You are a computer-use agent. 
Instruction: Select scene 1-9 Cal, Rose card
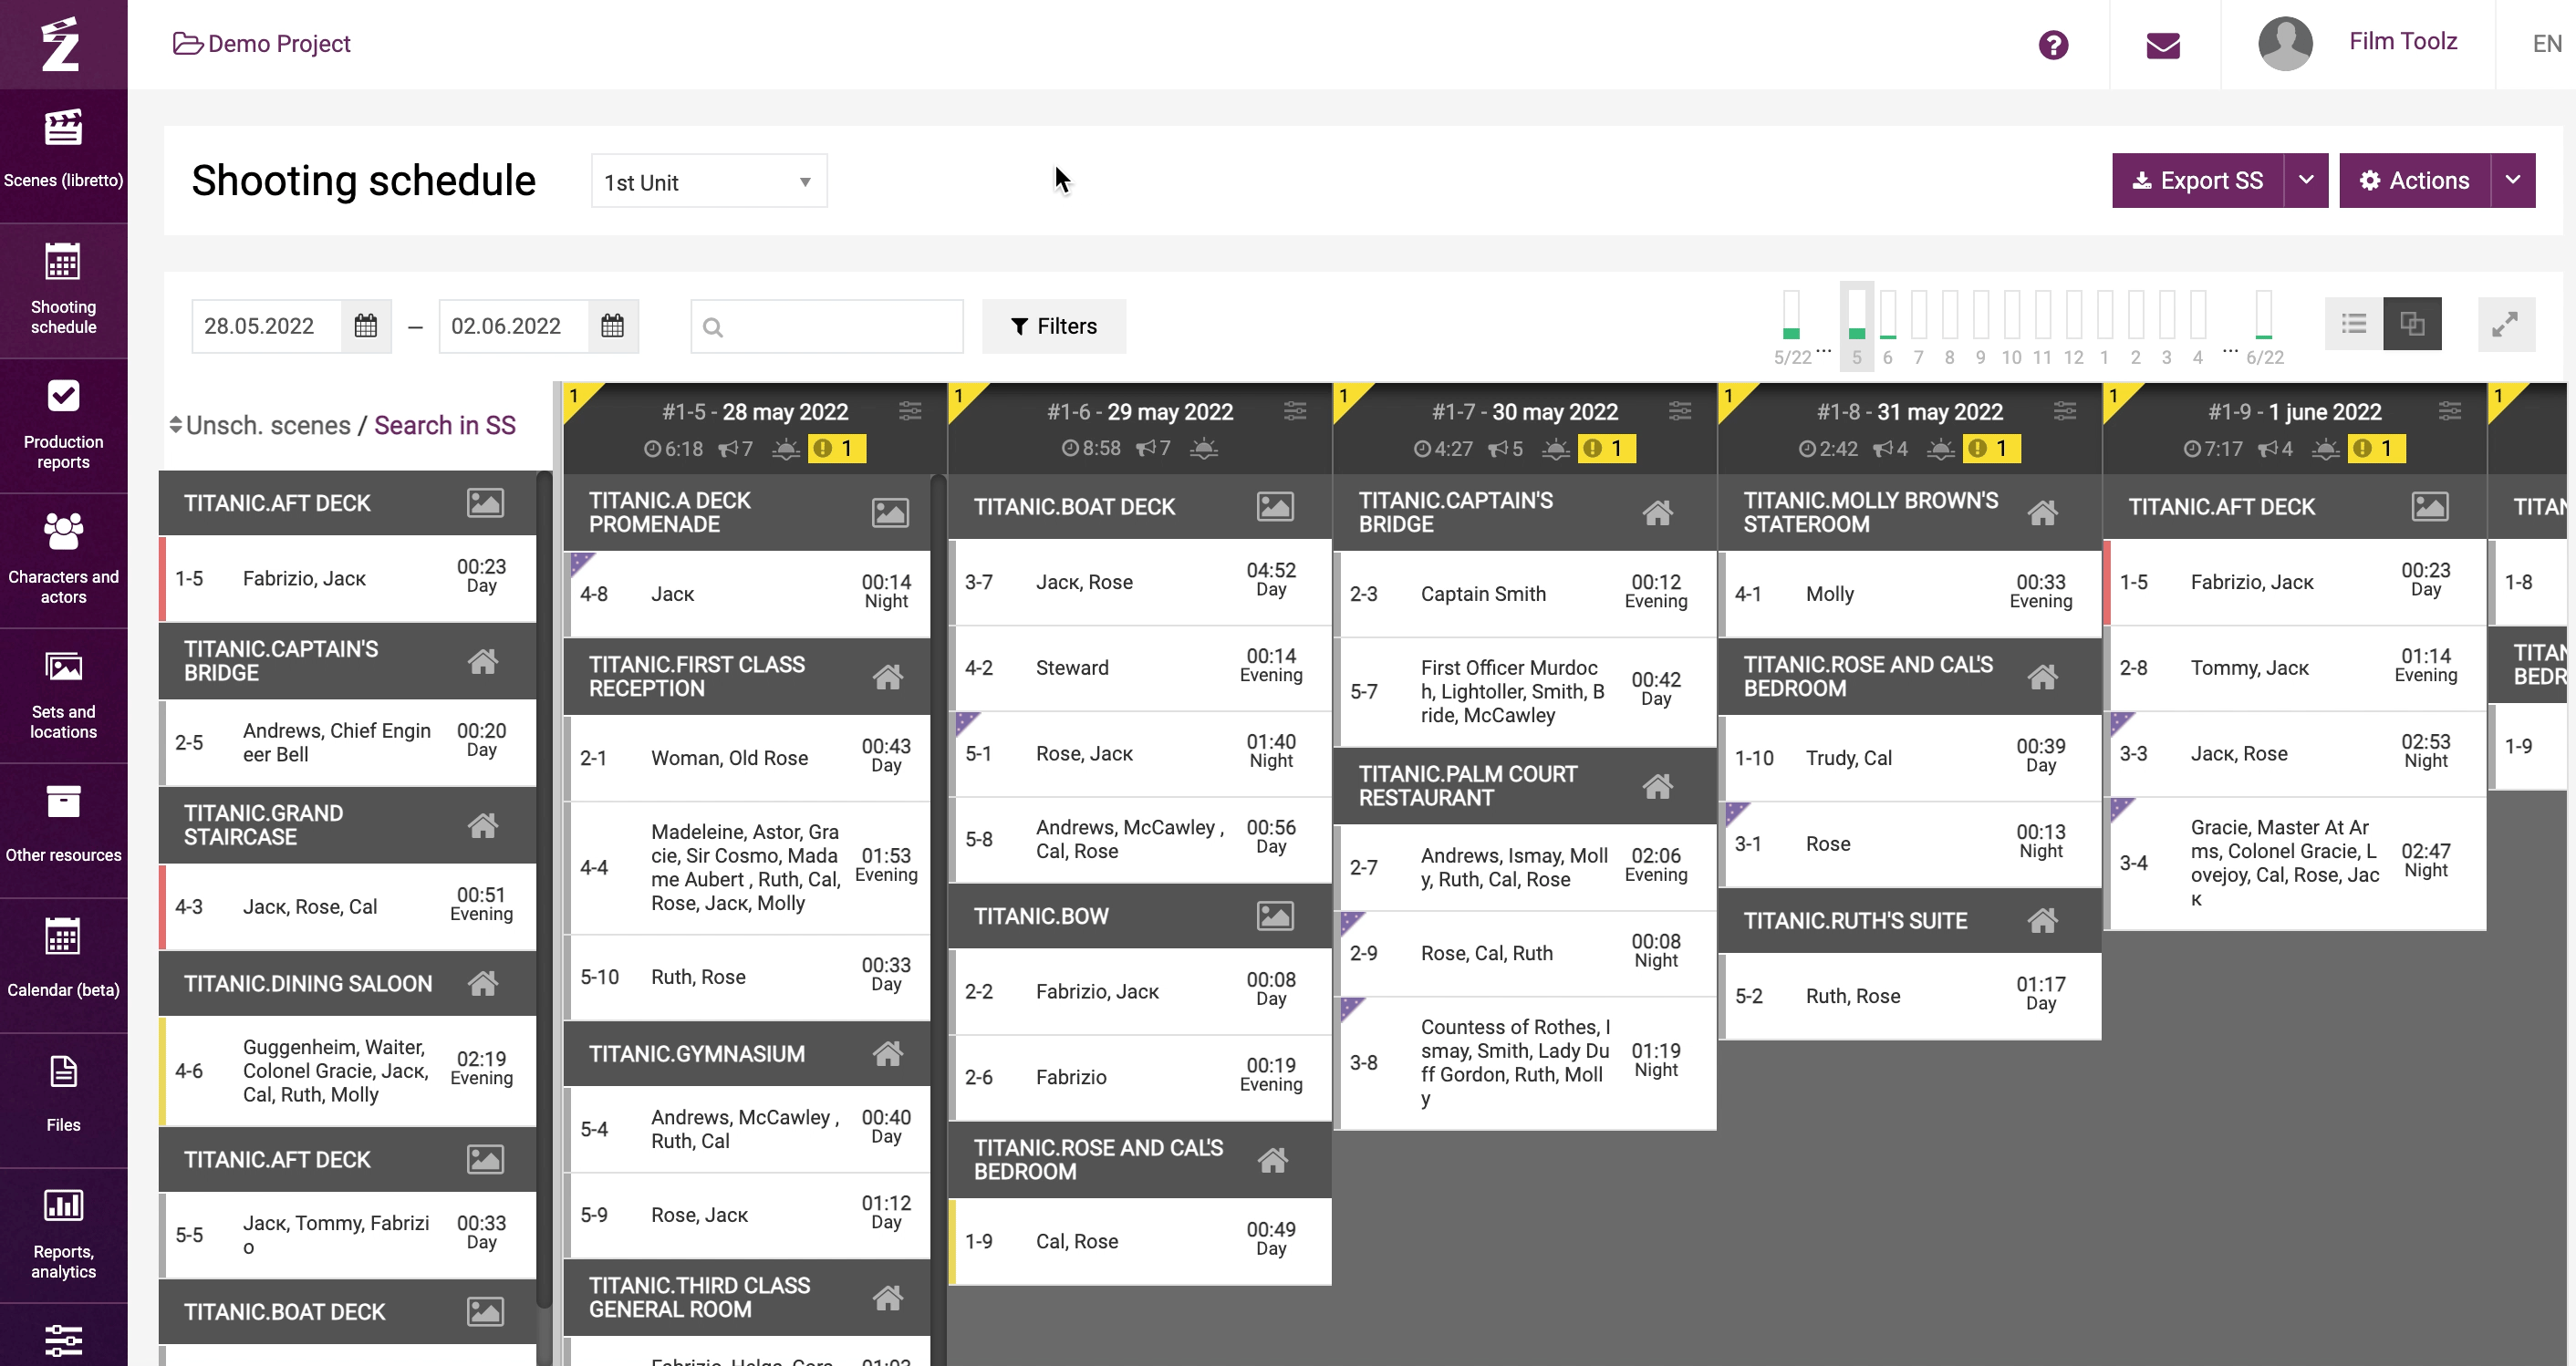coord(1140,1241)
